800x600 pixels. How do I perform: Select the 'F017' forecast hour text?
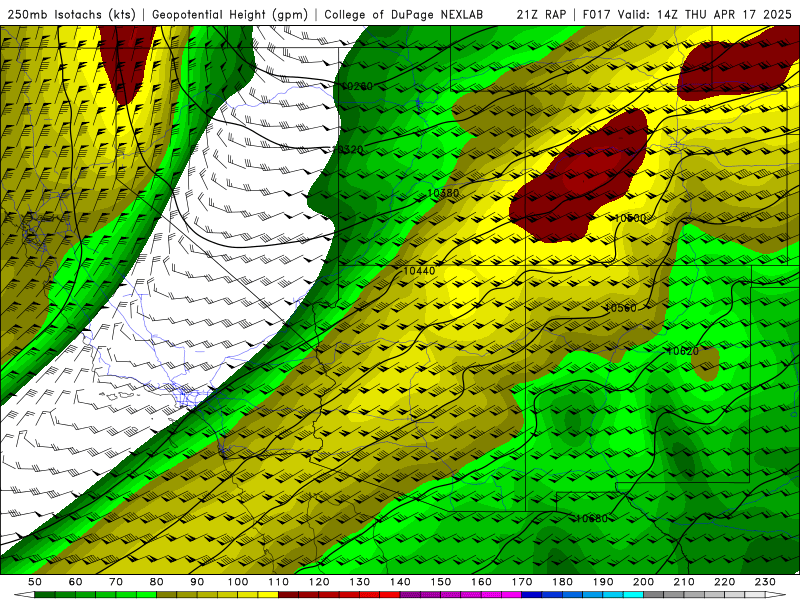pos(597,14)
